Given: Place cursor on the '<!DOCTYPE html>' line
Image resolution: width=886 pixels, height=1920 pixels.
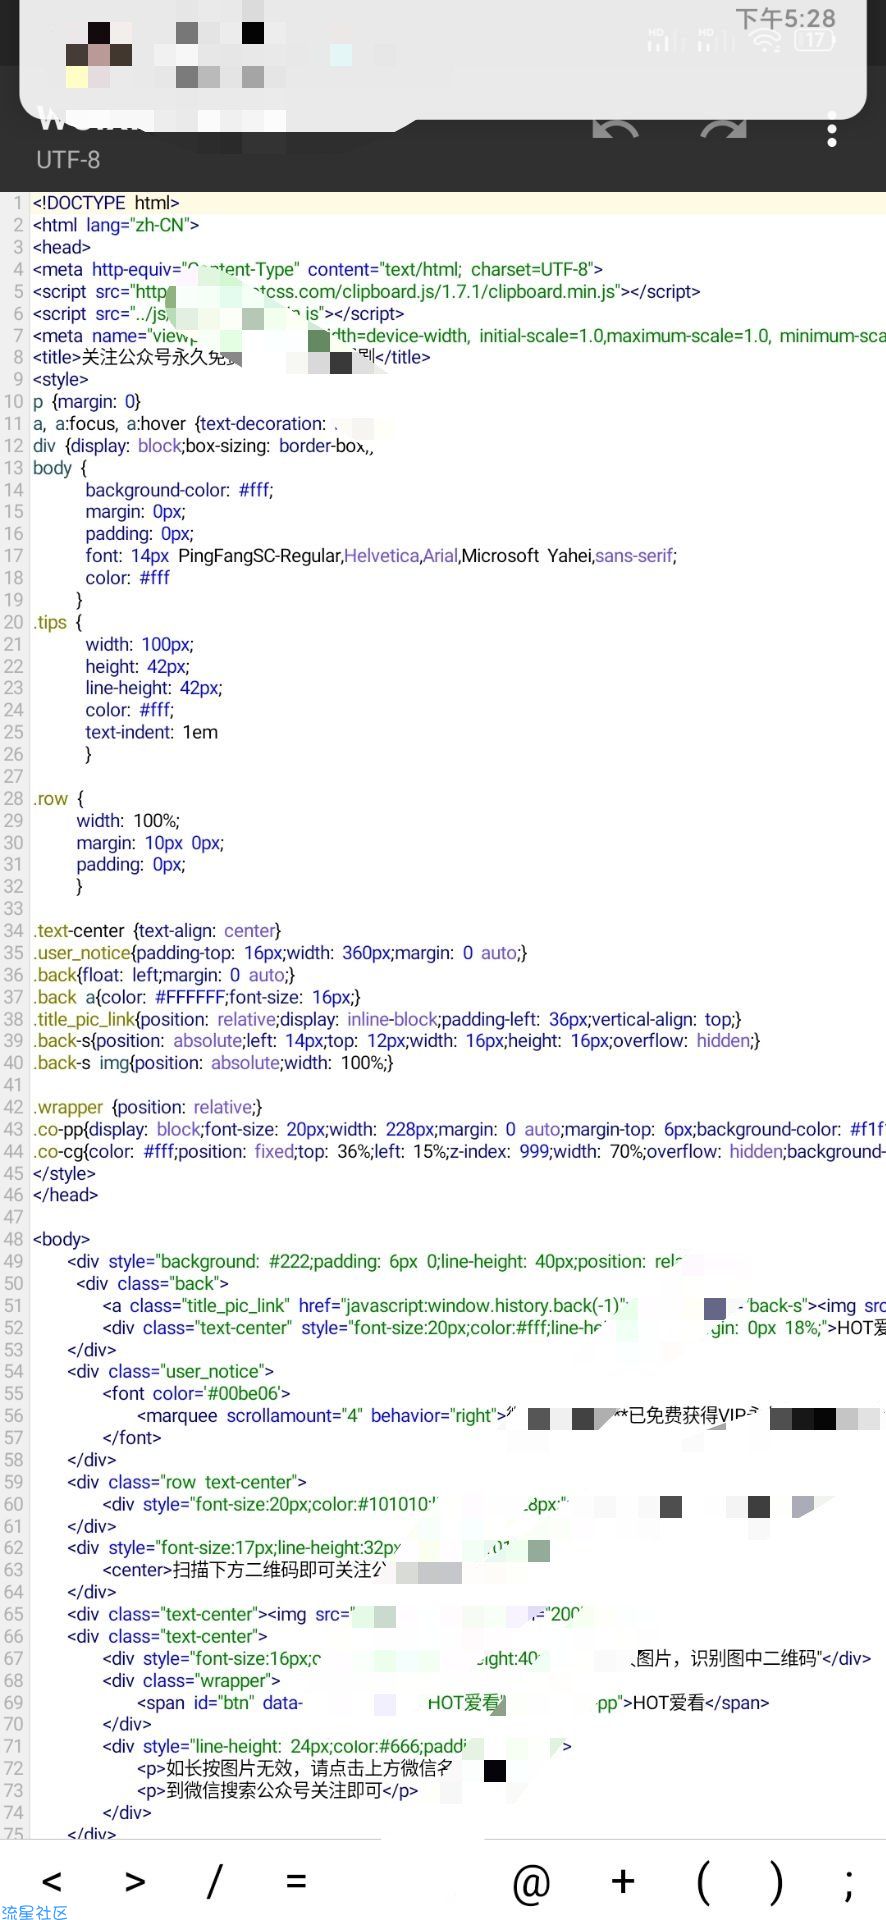Looking at the screenshot, I should [106, 203].
